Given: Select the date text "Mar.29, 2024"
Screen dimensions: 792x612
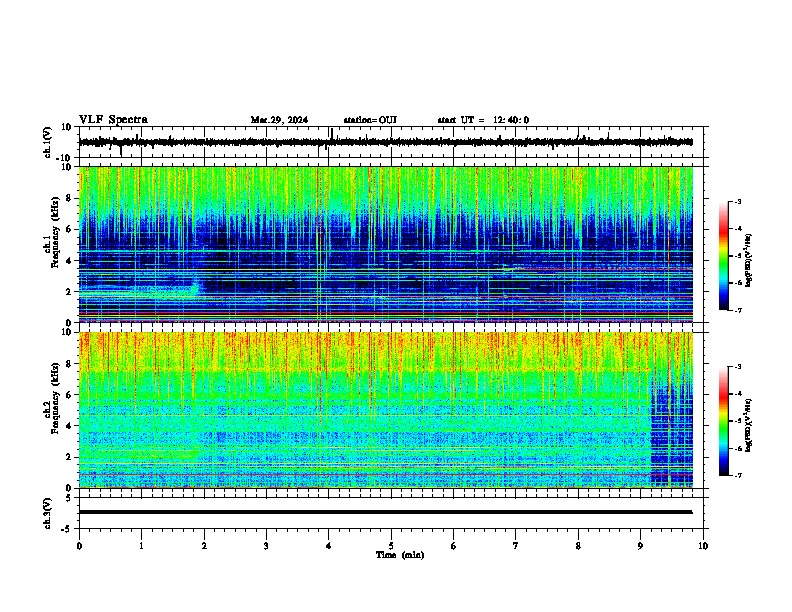Looking at the screenshot, I should (279, 120).
